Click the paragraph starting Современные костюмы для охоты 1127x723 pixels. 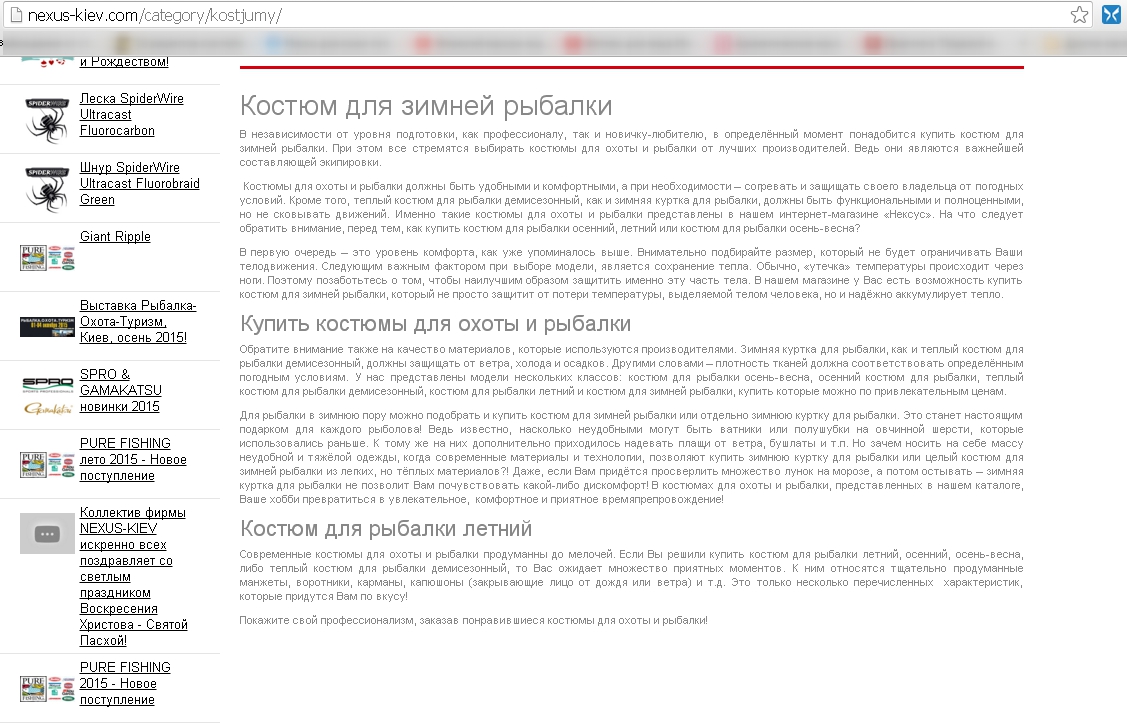631,575
